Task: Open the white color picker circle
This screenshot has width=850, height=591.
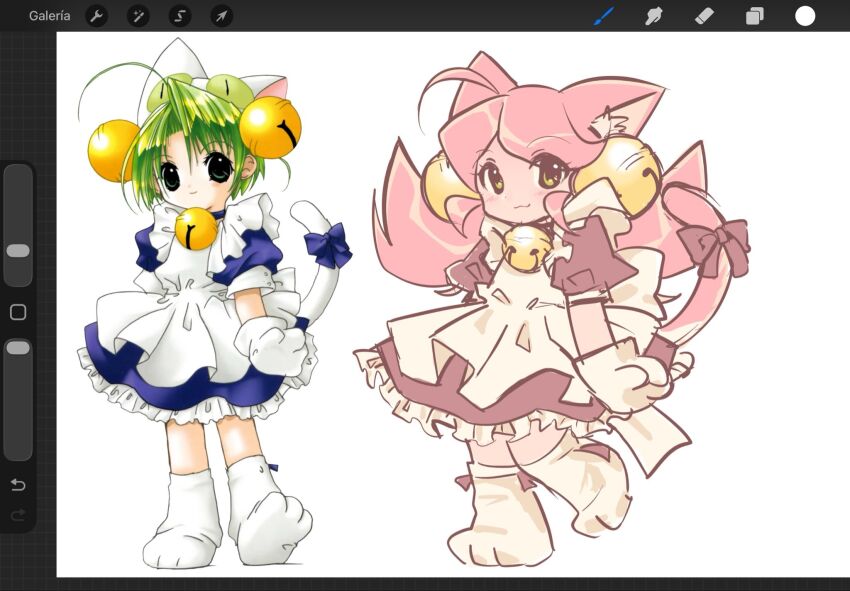Action: coord(805,16)
